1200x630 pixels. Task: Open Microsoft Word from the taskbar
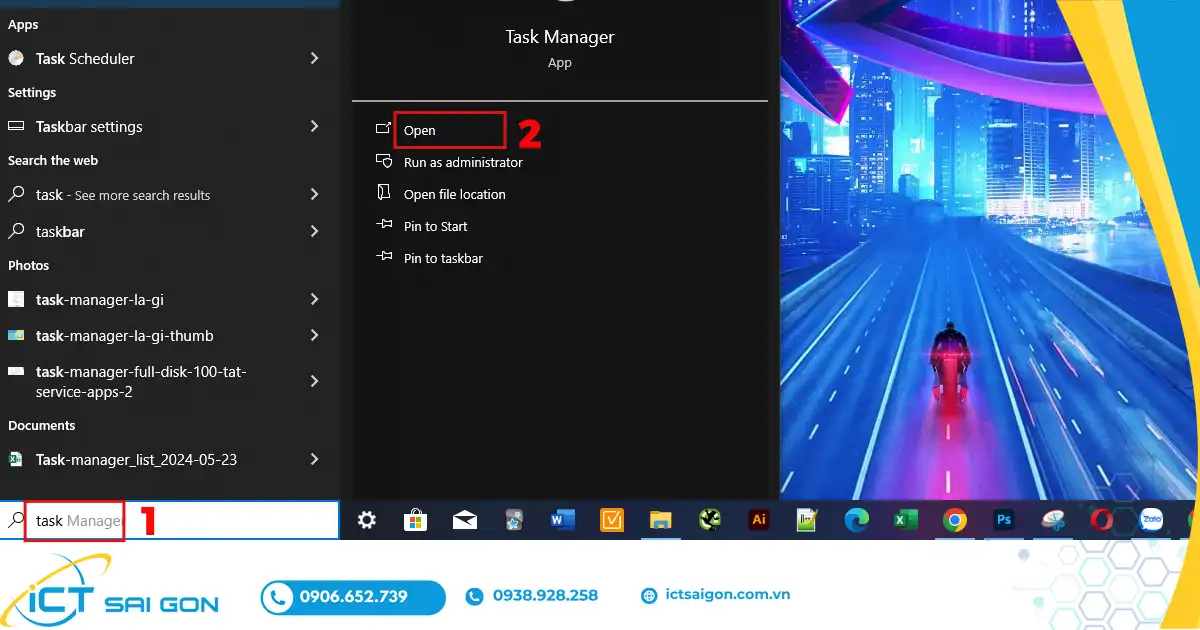tap(562, 520)
